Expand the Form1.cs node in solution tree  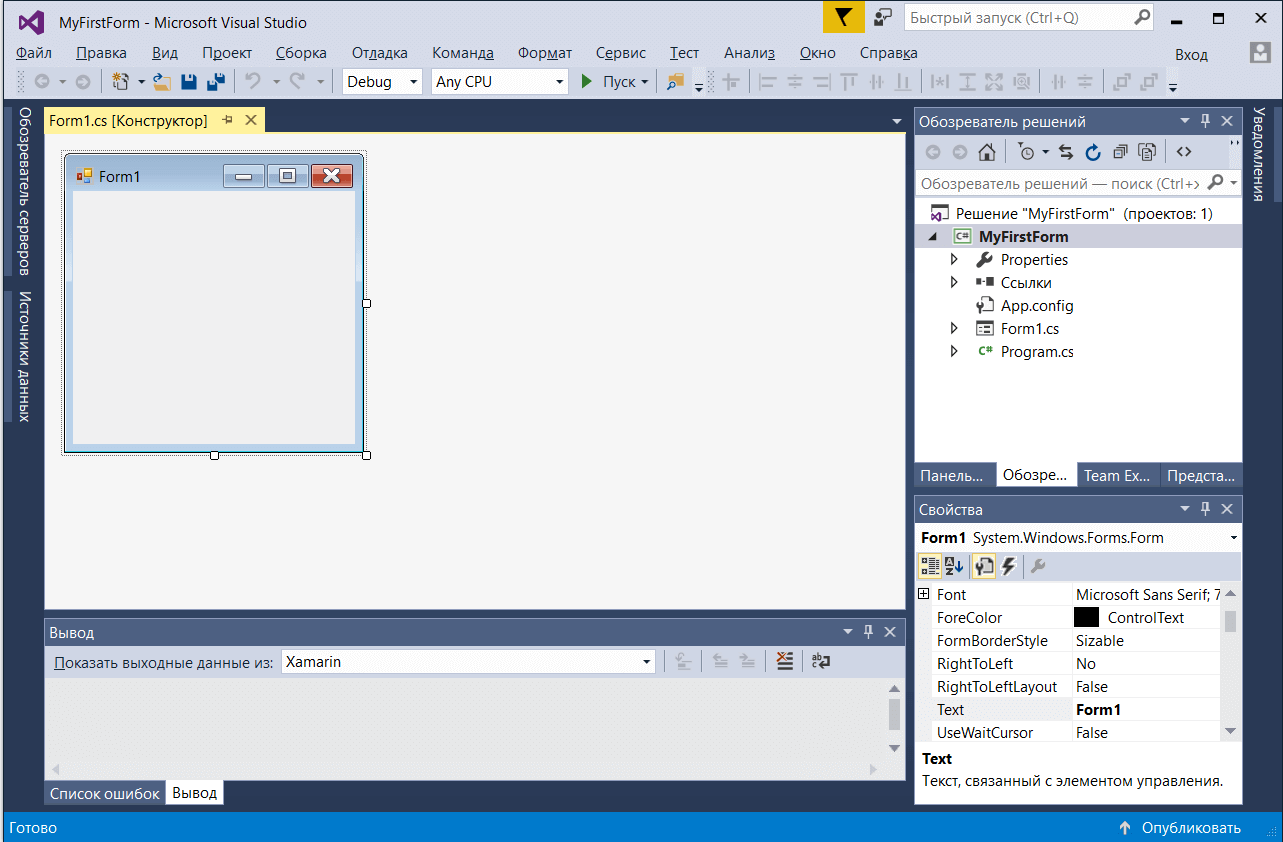click(x=954, y=329)
